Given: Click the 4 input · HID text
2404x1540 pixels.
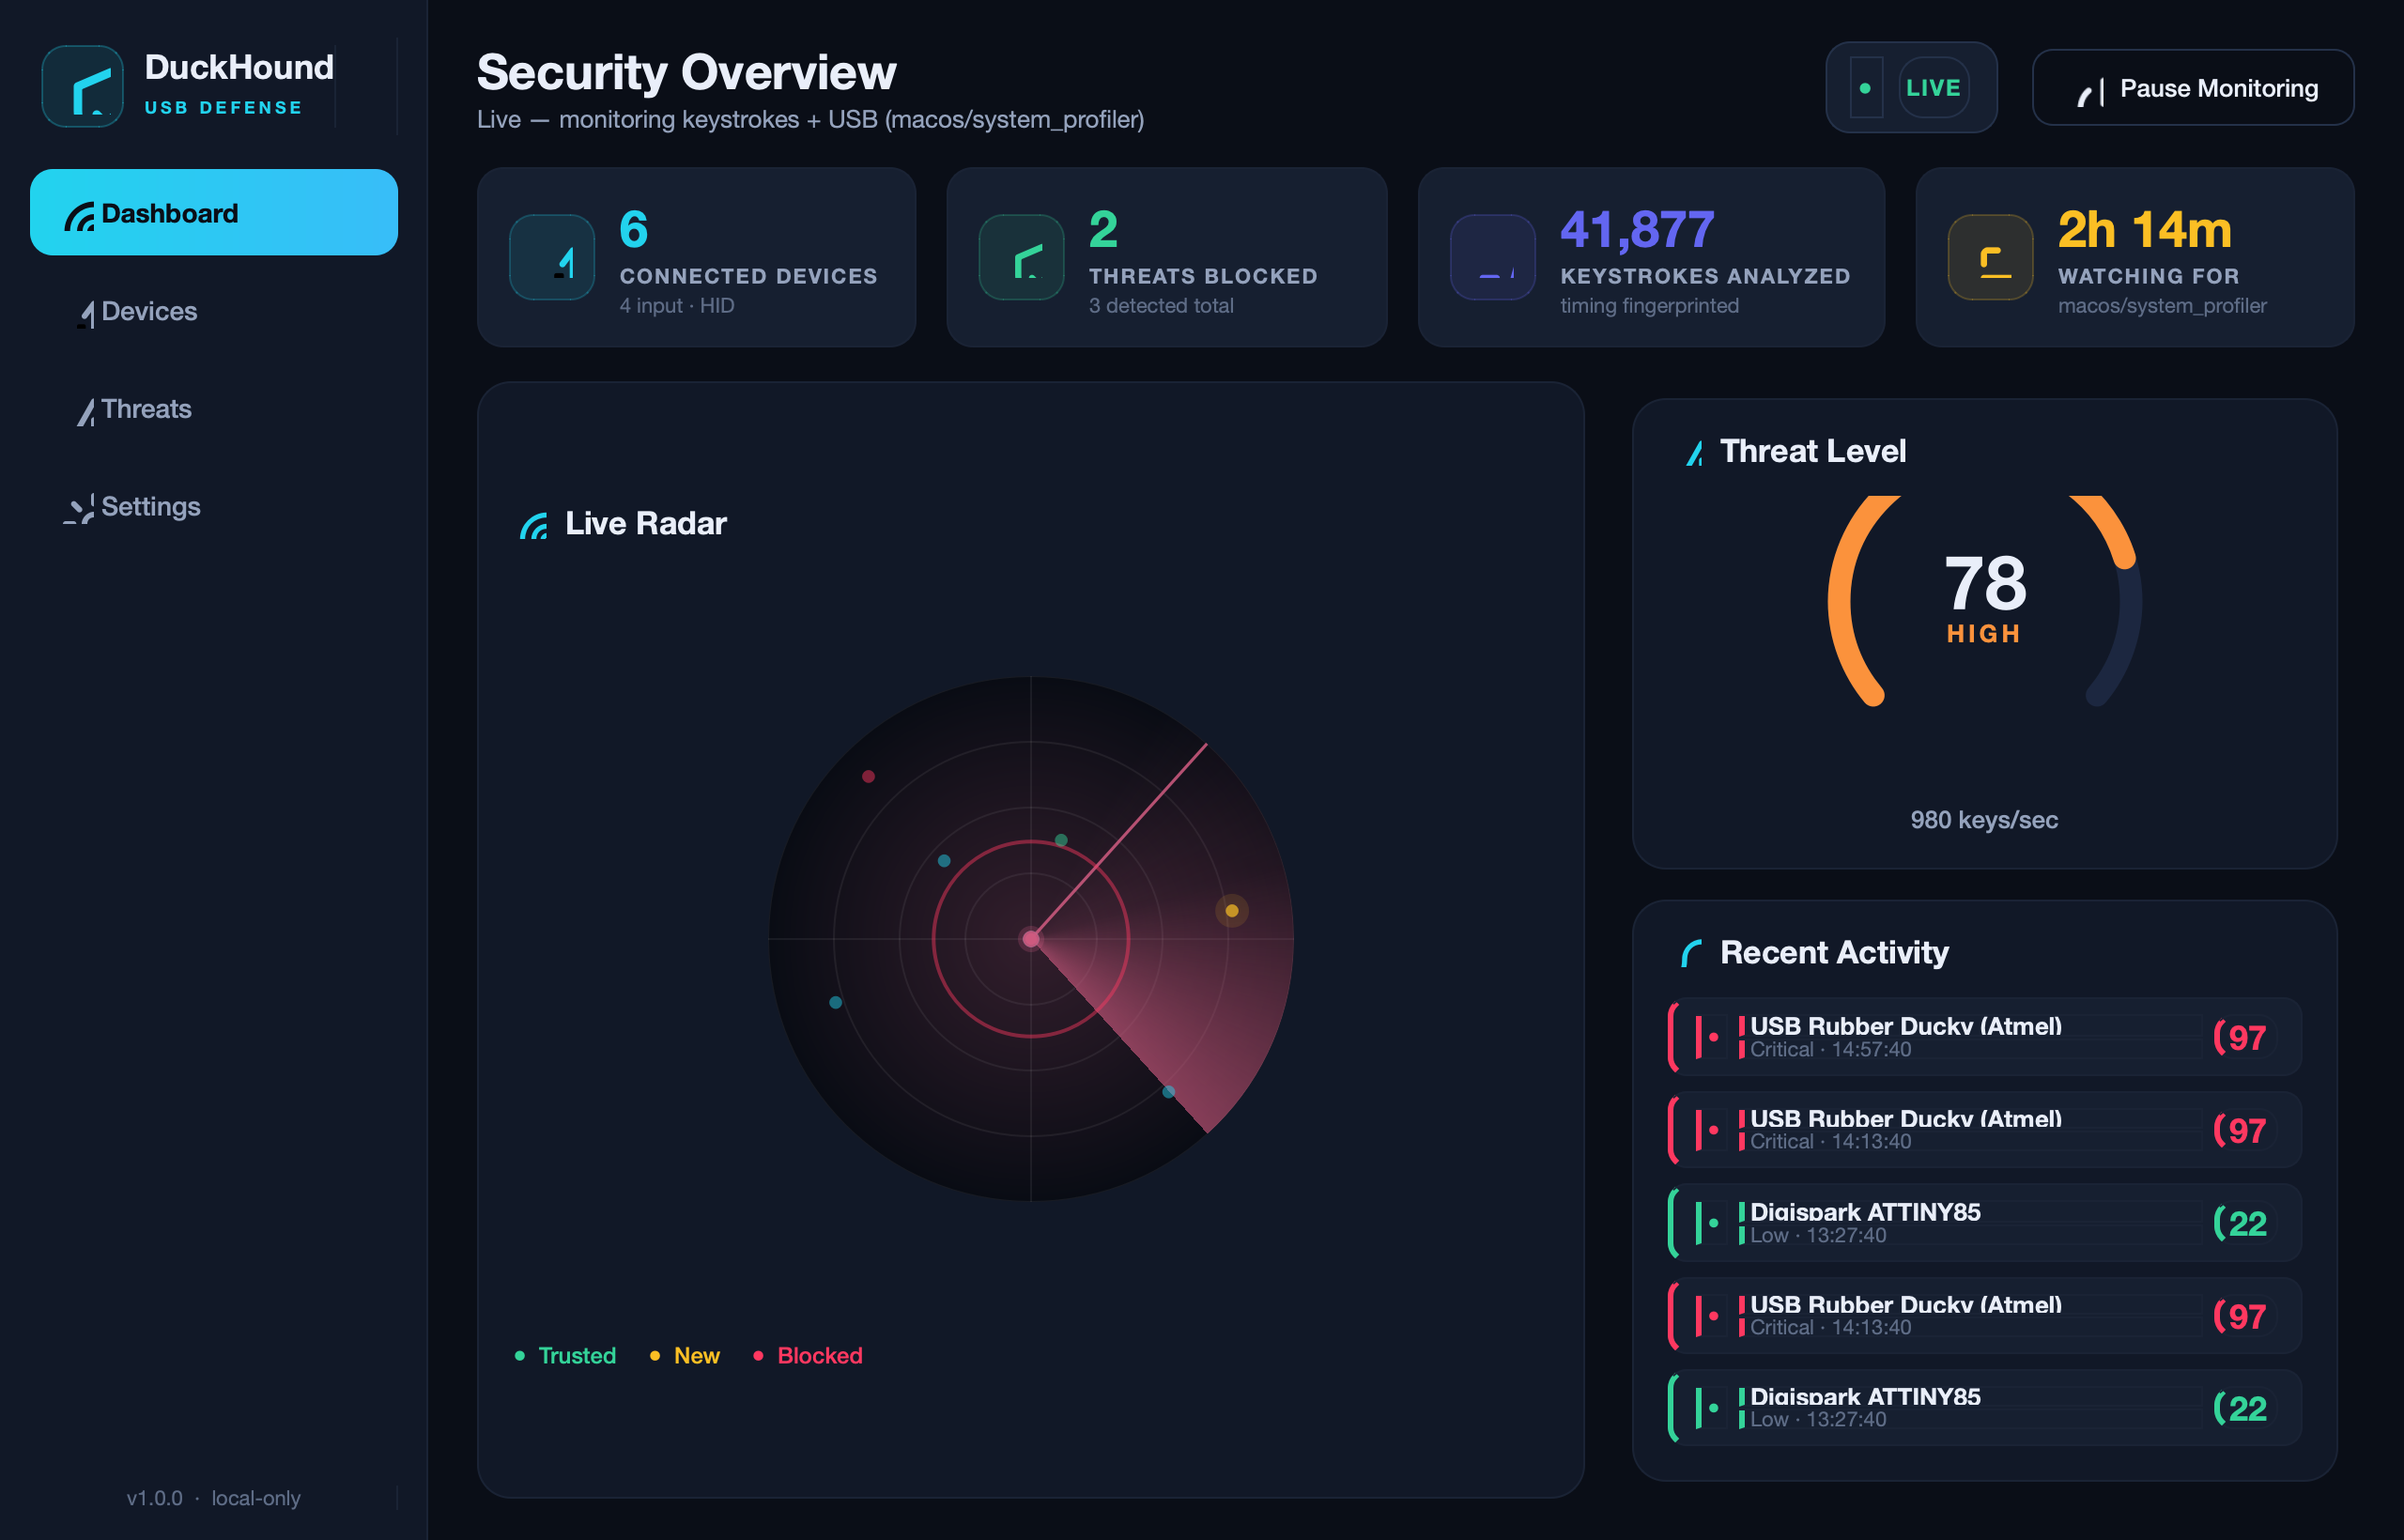Looking at the screenshot, I should click(677, 306).
